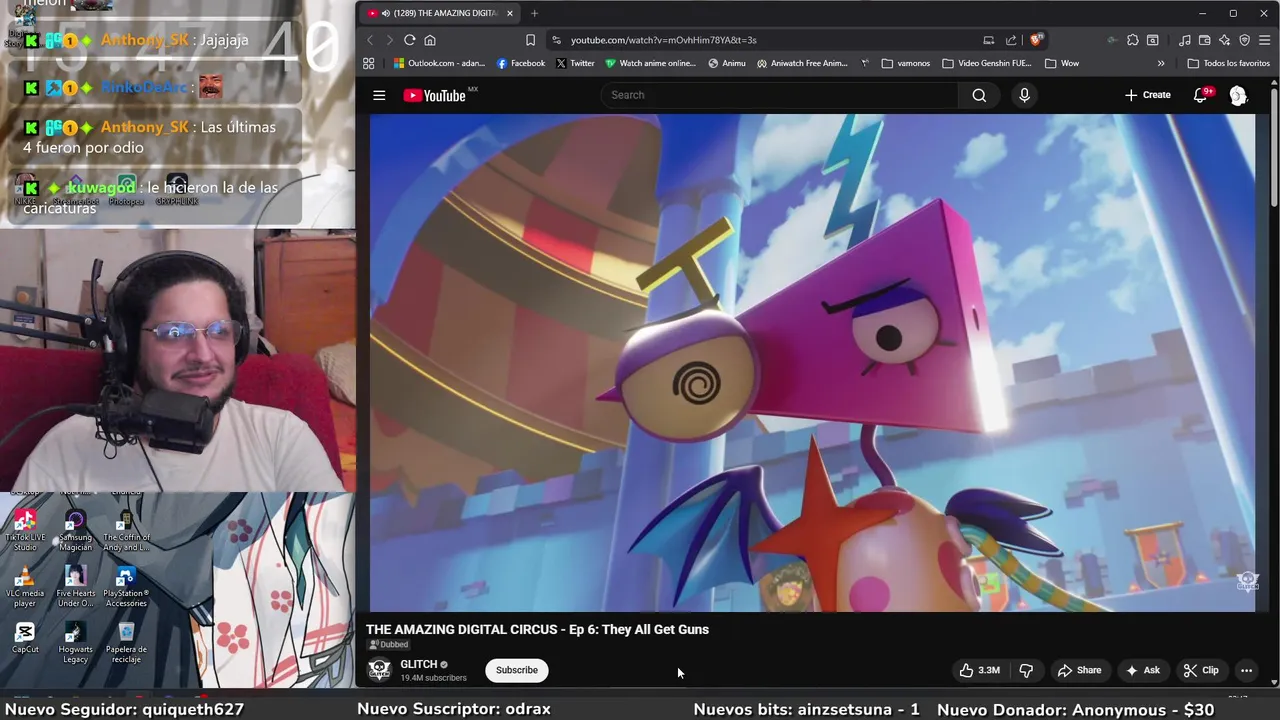
Task: Bookmark this page with the bookmark icon
Action: click(x=530, y=40)
